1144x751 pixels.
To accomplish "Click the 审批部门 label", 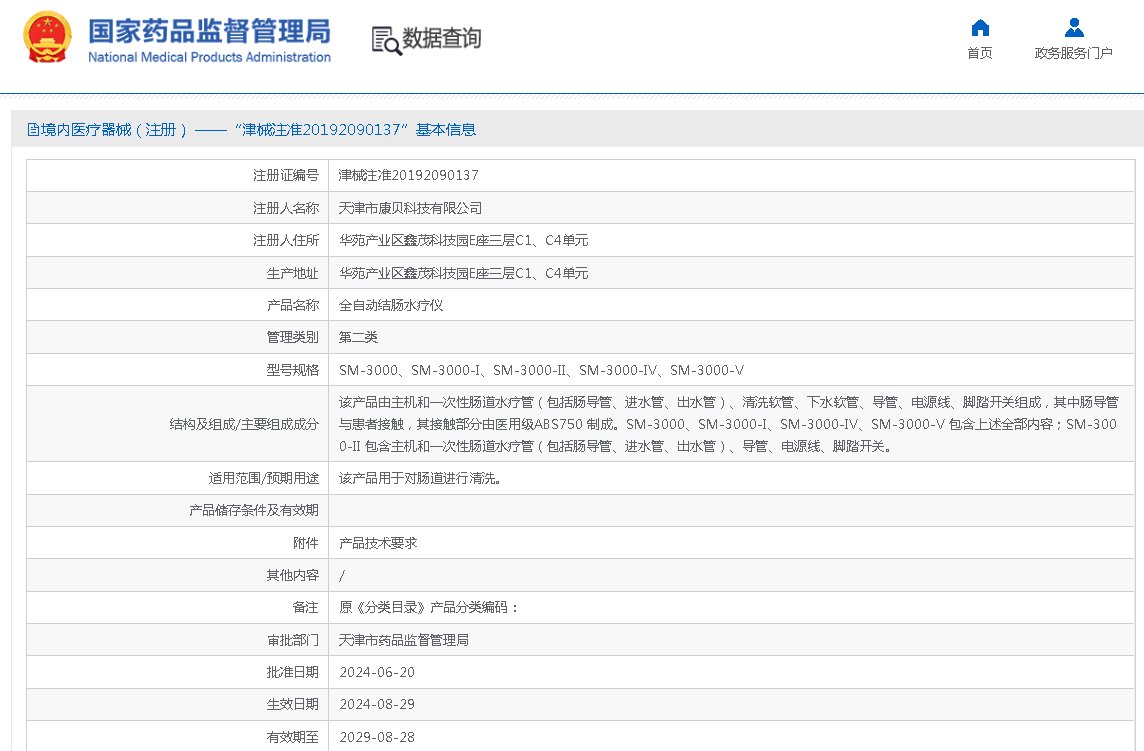I will (293, 640).
